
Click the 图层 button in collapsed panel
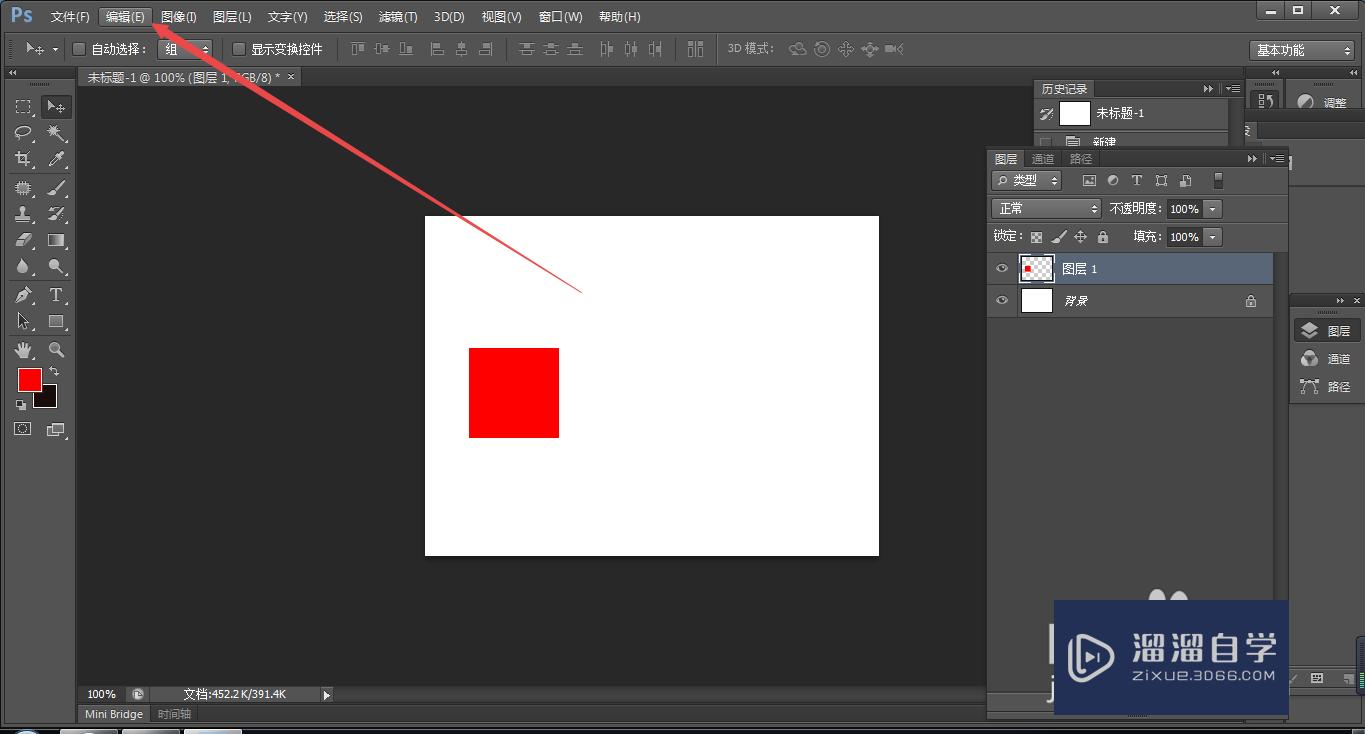point(1326,331)
